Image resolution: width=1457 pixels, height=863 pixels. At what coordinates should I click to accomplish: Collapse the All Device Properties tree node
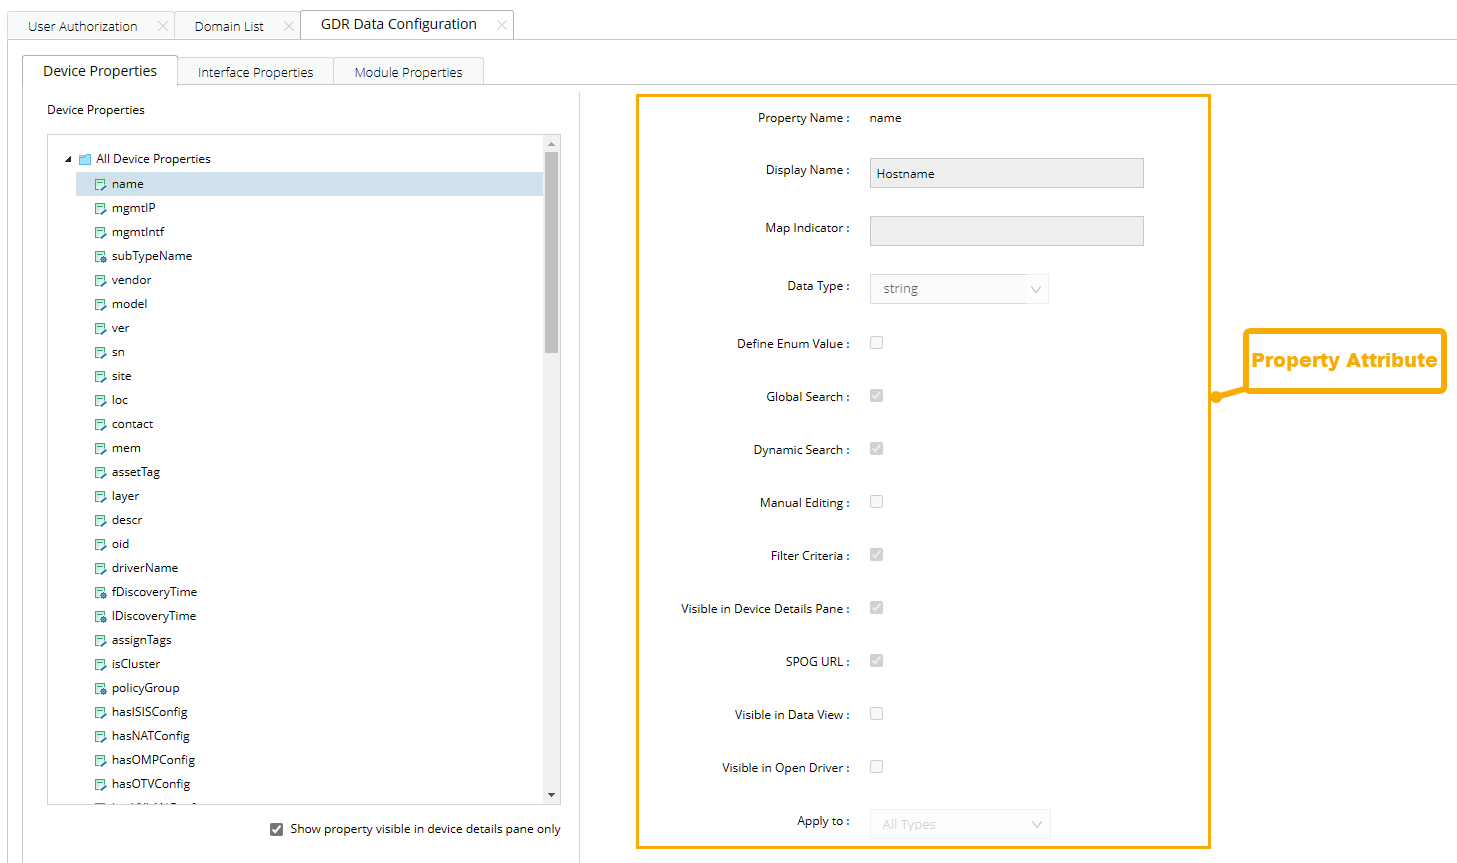68,158
